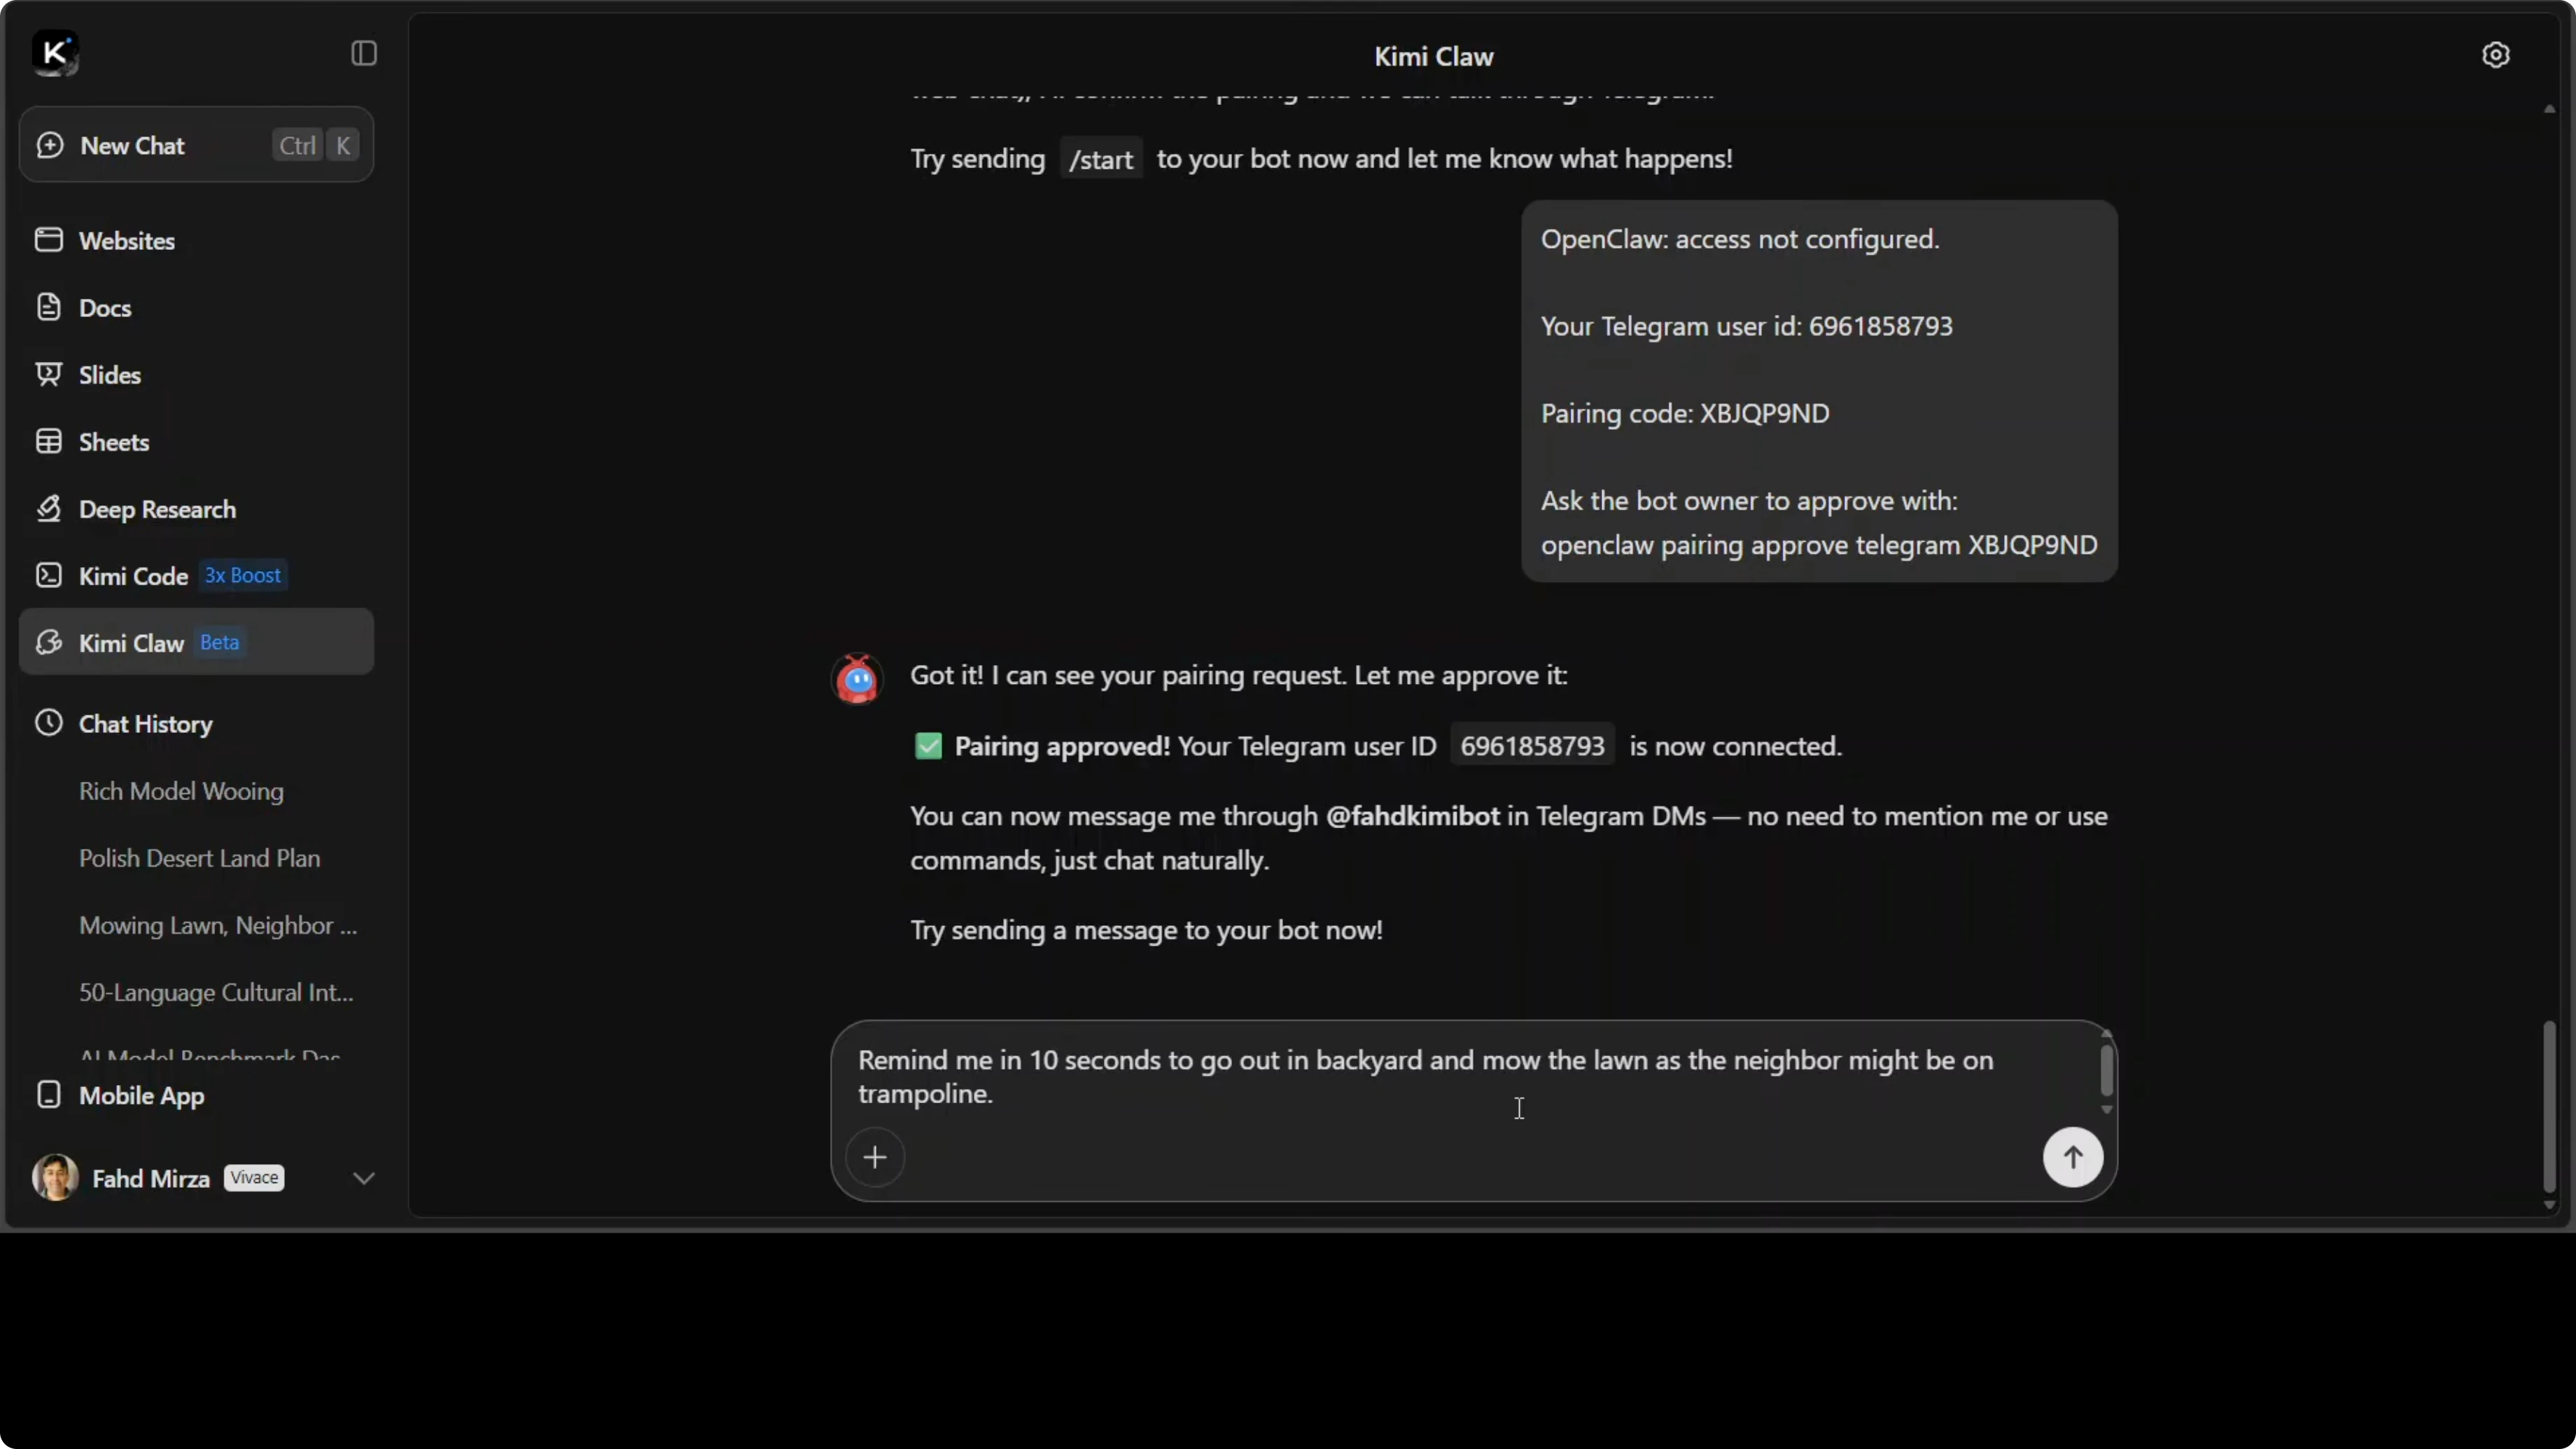This screenshot has height=1449, width=2576.
Task: Open the Rich Model Wooing chat
Action: (x=181, y=791)
